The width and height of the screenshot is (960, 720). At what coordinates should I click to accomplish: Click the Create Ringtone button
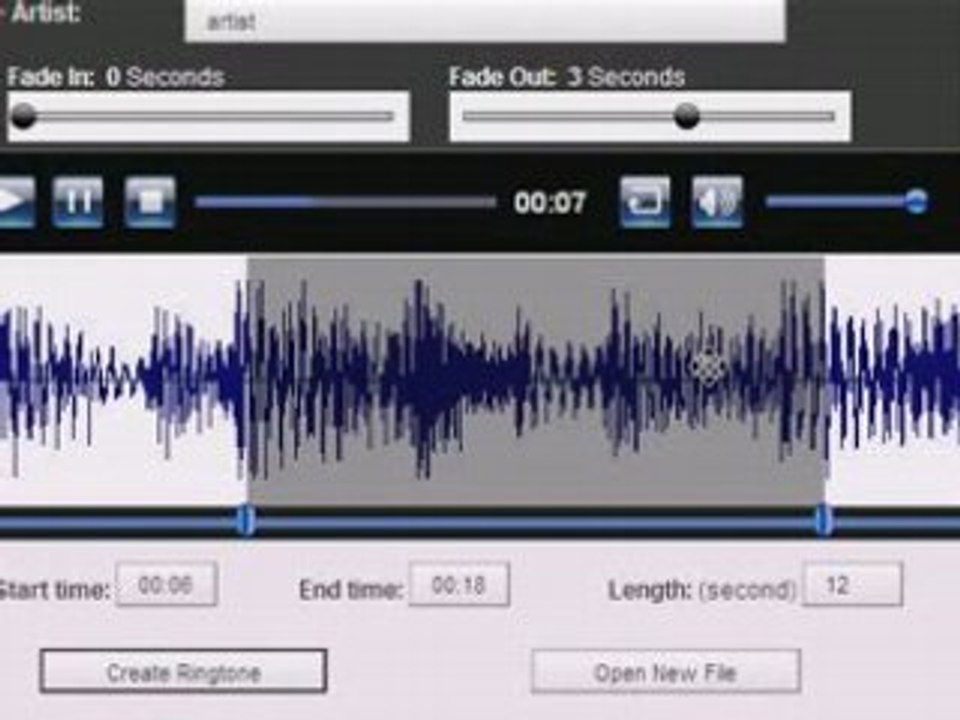click(184, 672)
